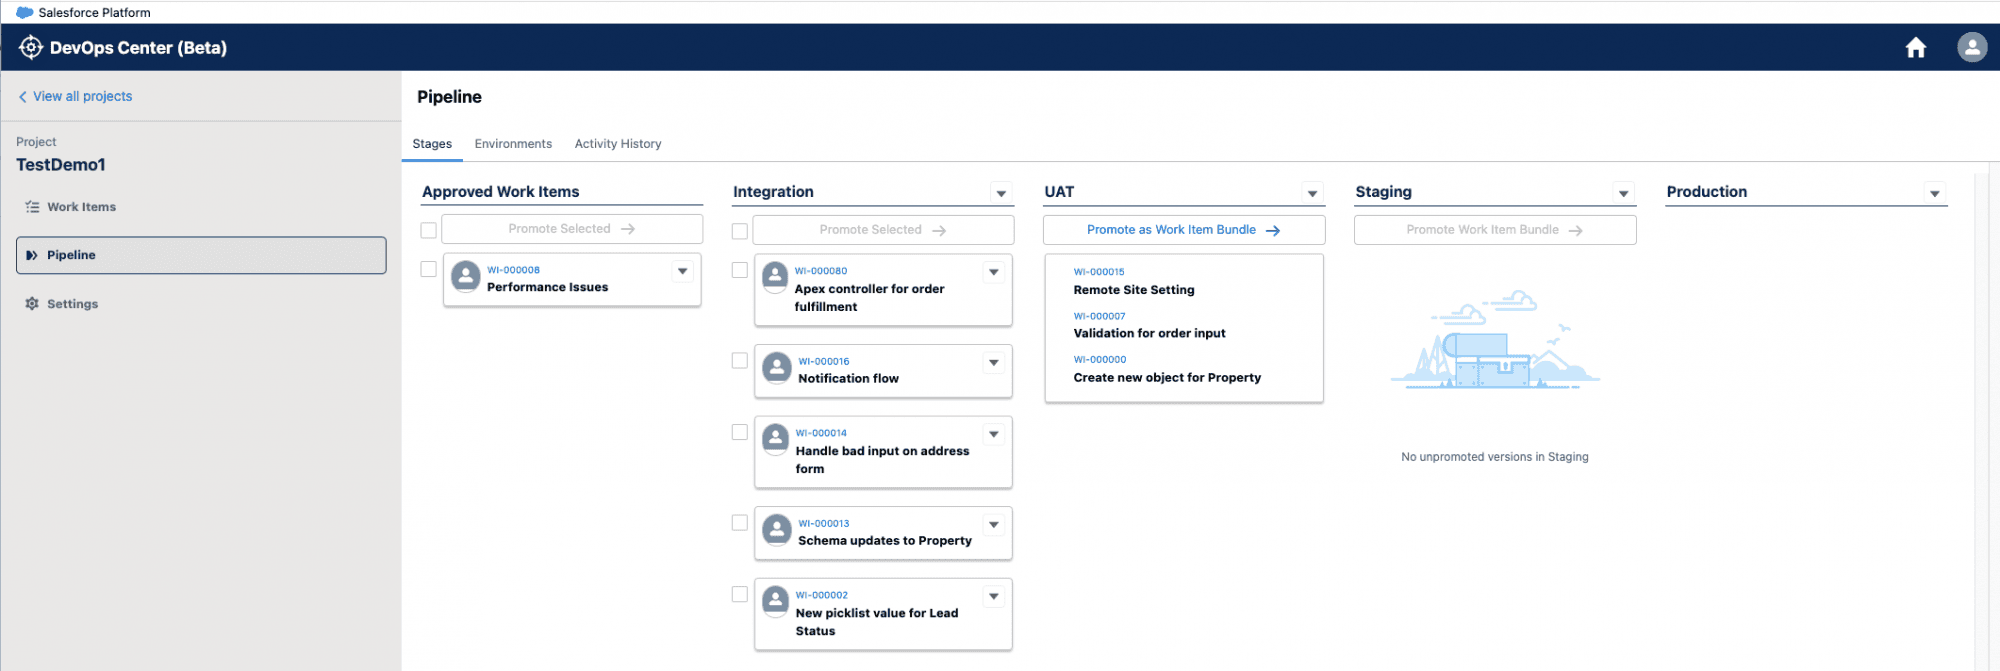Expand the WI-000014 card dropdown arrow
The height and width of the screenshot is (671, 2000).
pyautogui.click(x=994, y=434)
